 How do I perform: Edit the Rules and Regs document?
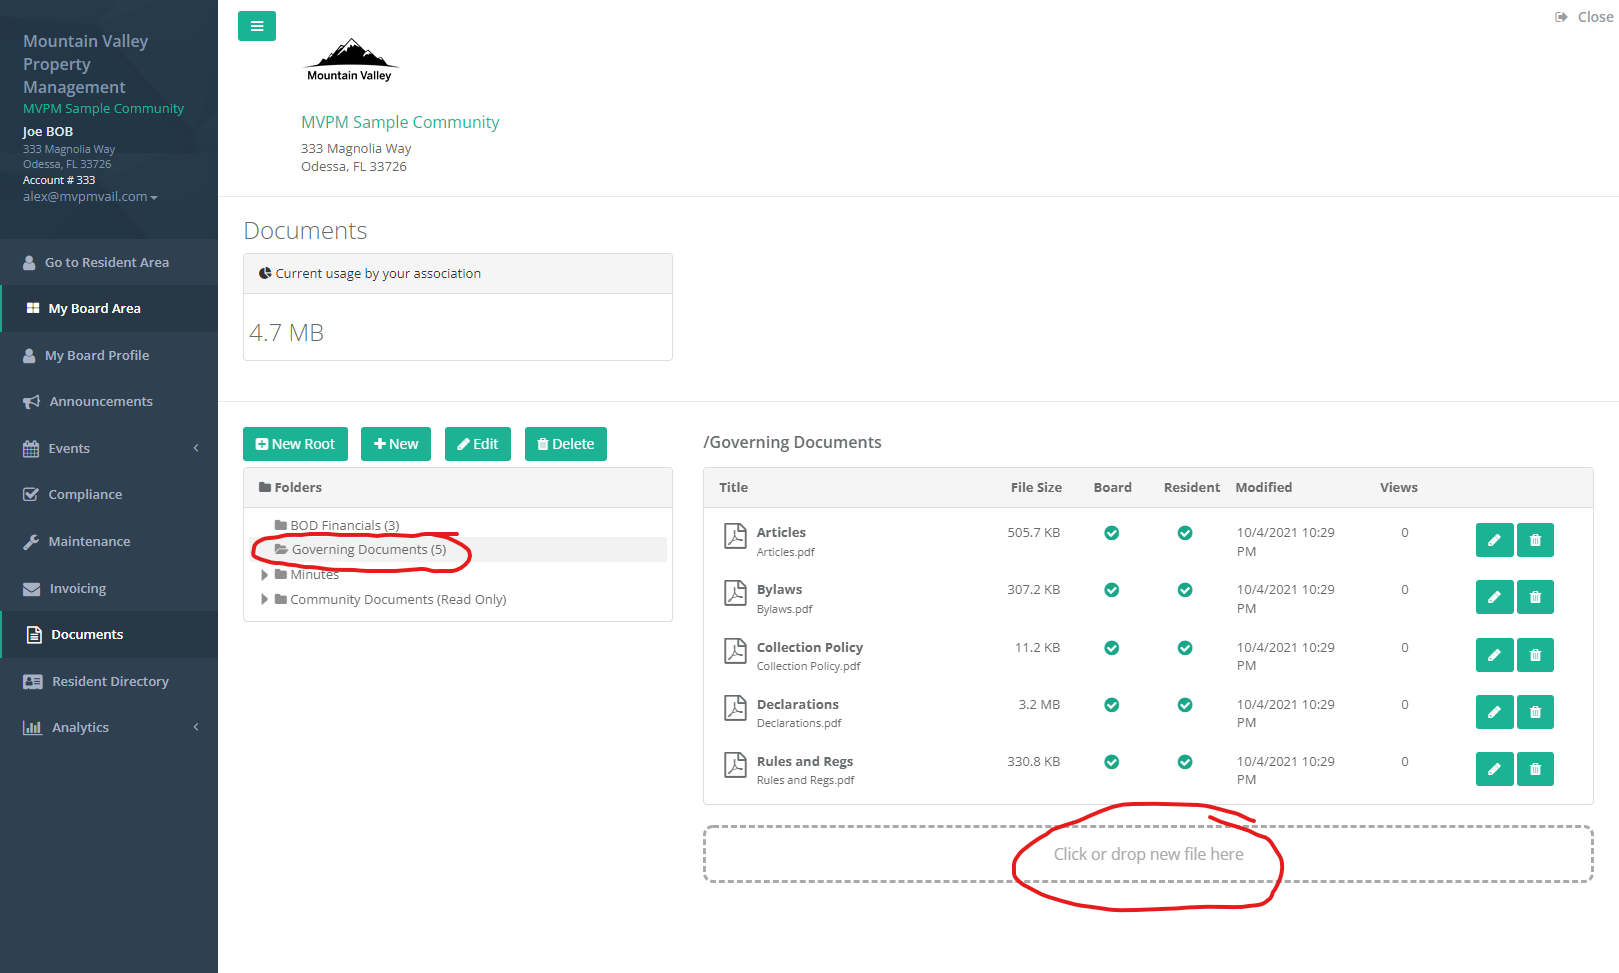(1494, 769)
